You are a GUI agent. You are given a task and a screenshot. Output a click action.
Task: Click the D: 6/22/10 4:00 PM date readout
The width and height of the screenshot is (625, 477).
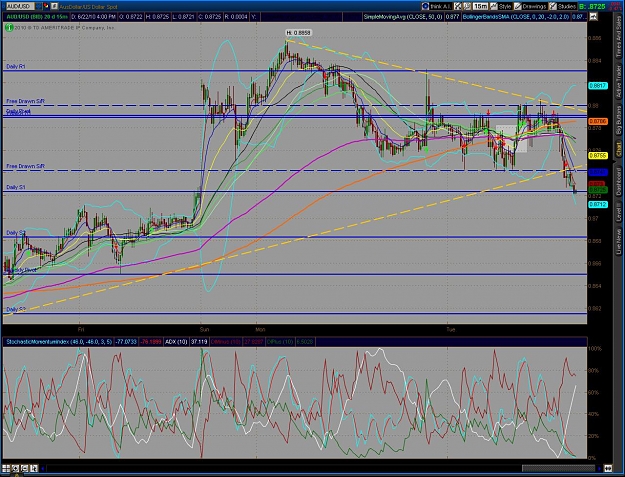tap(94, 17)
